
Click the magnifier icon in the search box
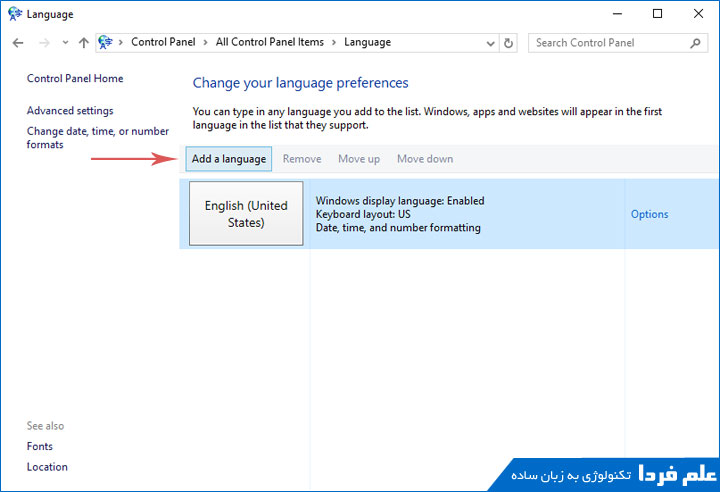[x=696, y=43]
